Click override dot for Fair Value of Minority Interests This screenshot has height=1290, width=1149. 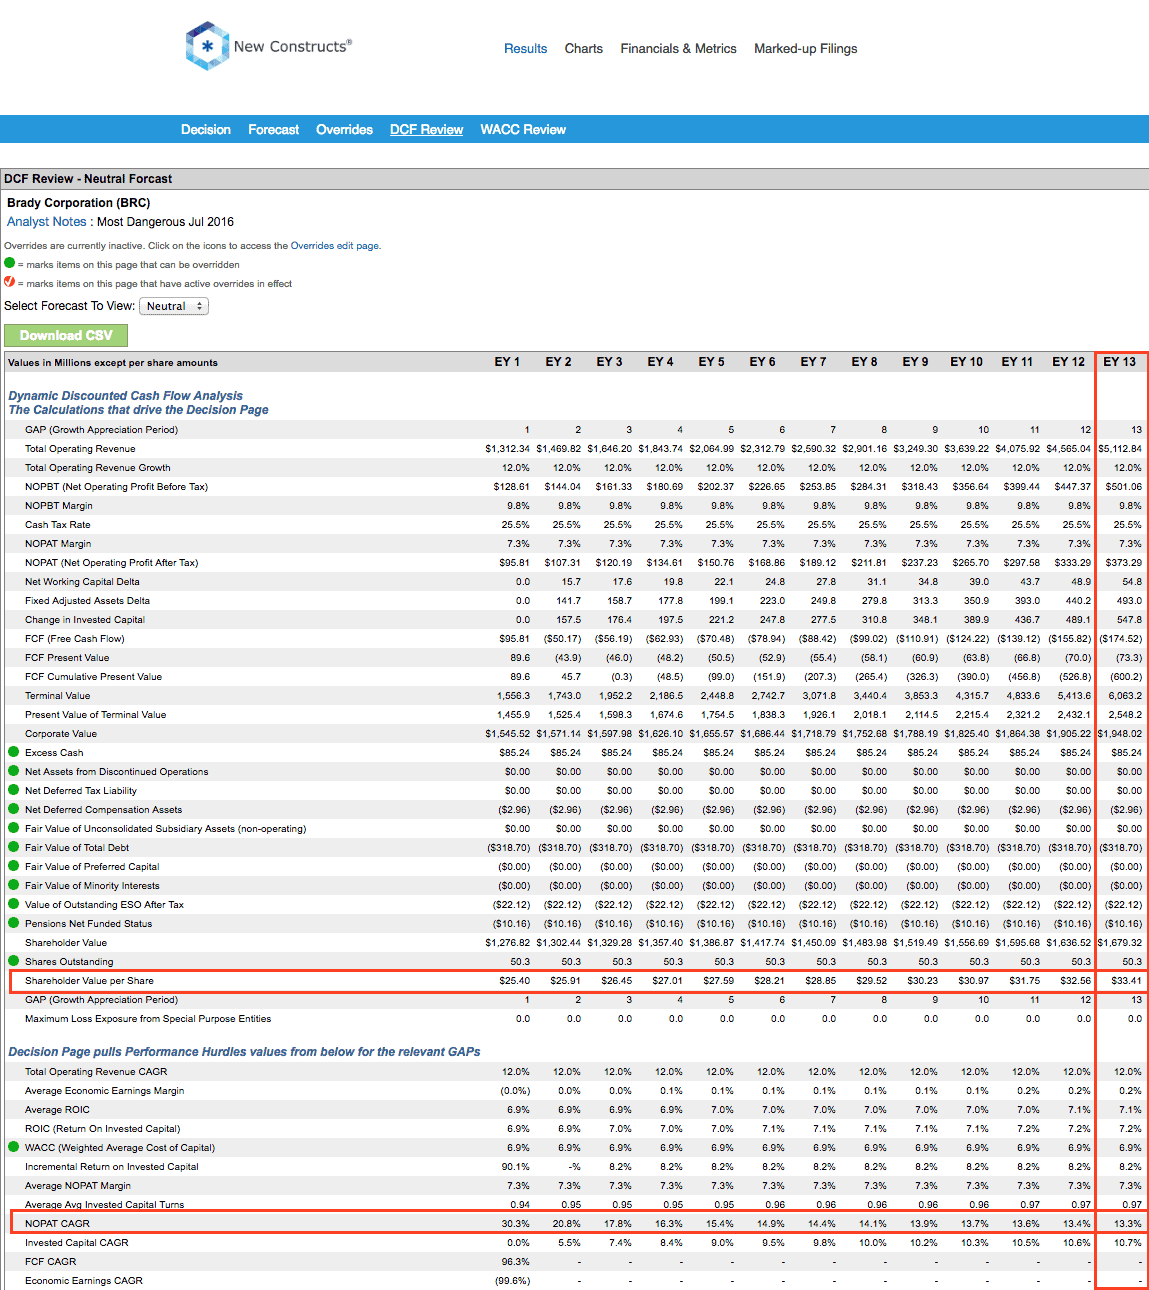[x=14, y=885]
